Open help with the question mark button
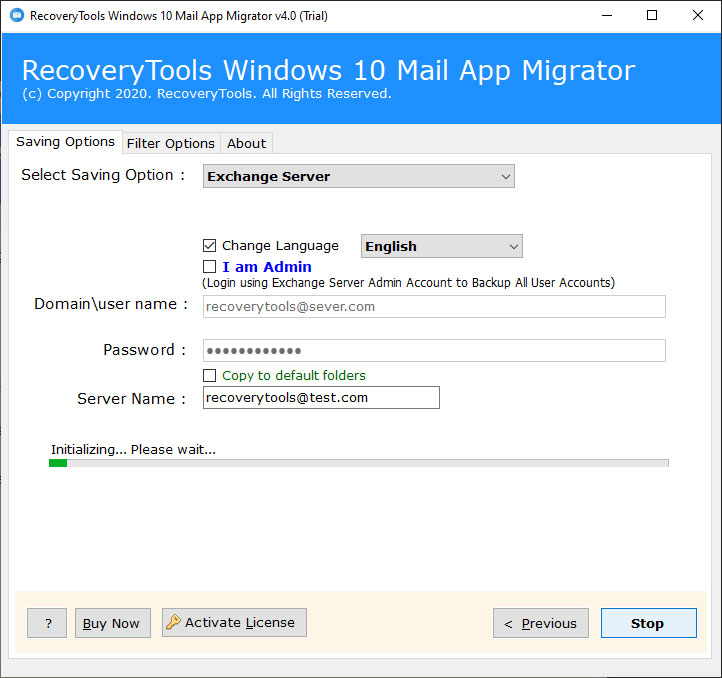The height and width of the screenshot is (678, 722). coord(47,623)
